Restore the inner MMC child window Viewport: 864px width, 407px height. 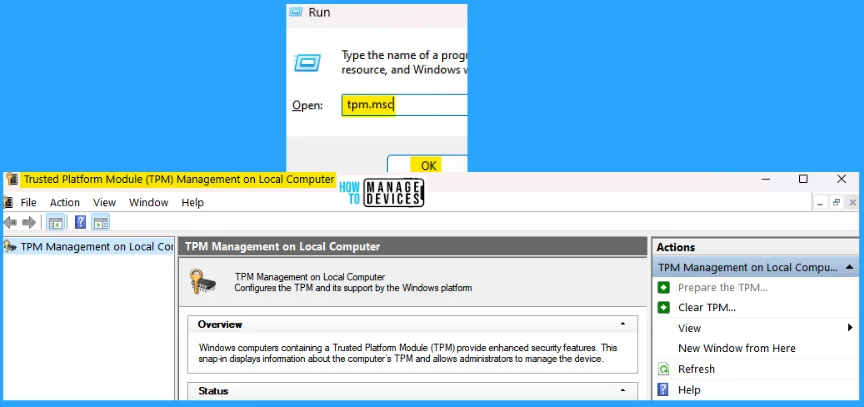coord(836,203)
